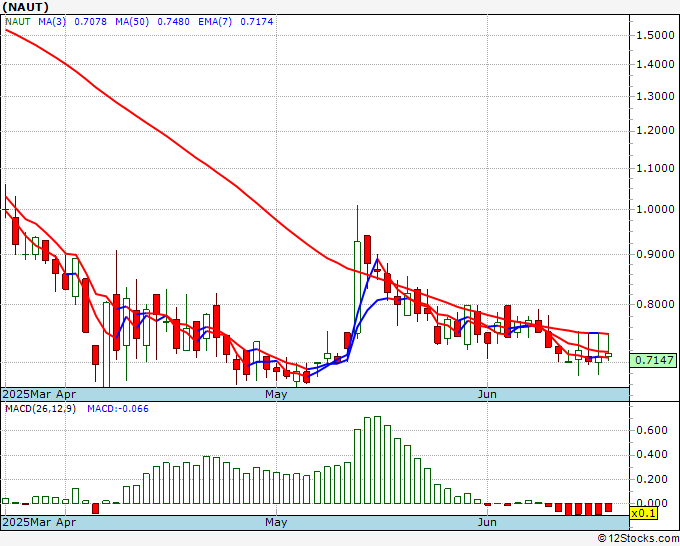Screen dimensions: 680x546
Task: Click the 0.200 MACD axis label
Action: tap(651, 480)
